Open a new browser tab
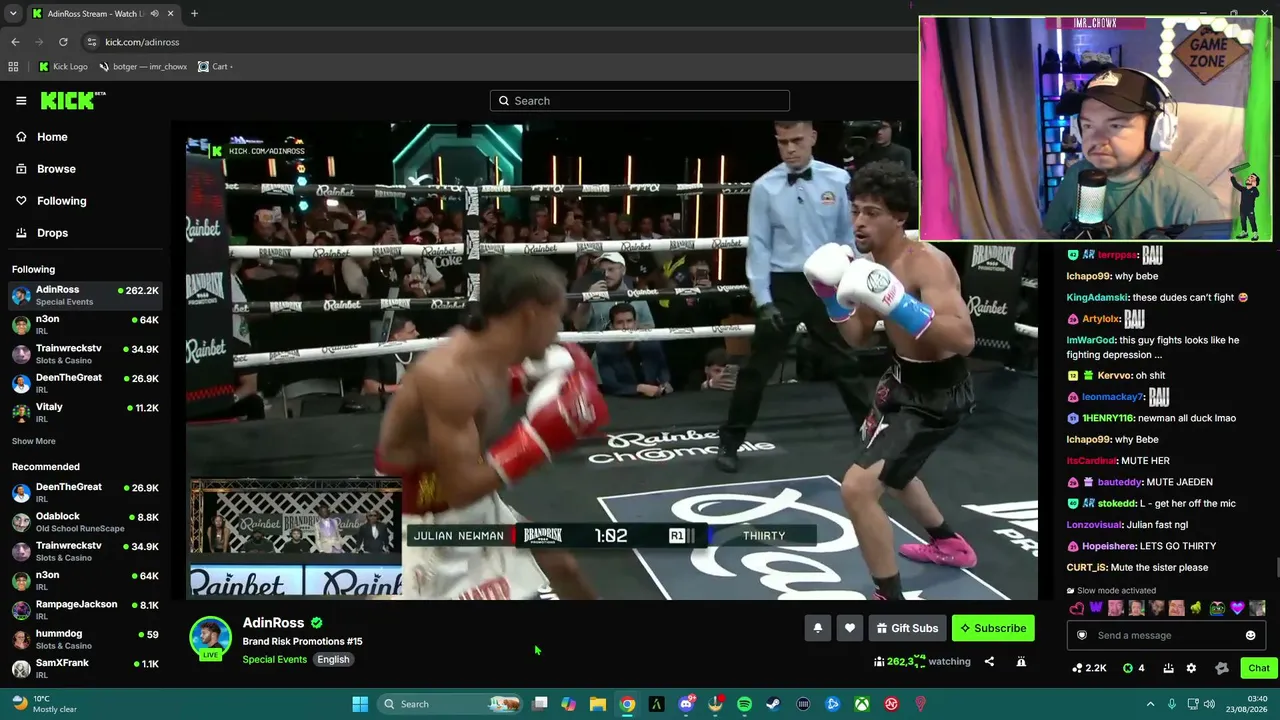 (x=194, y=14)
